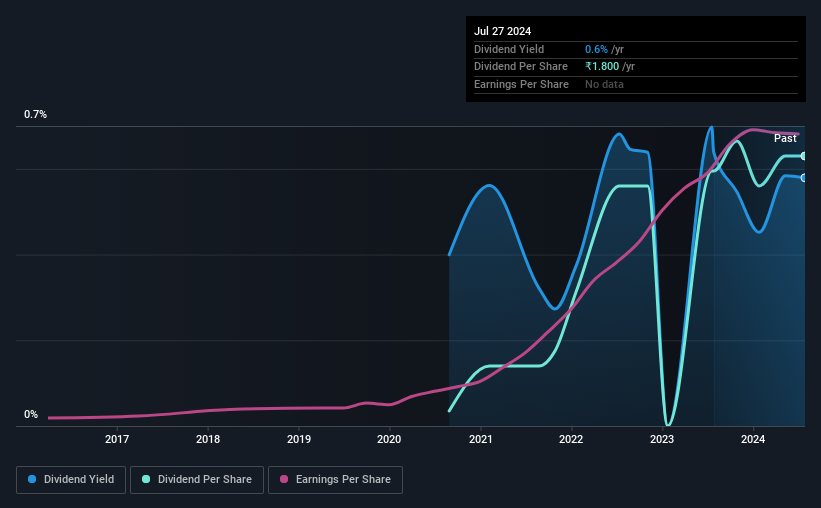
Task: Select the 2024 tick on the timeline axis
Action: click(x=753, y=439)
